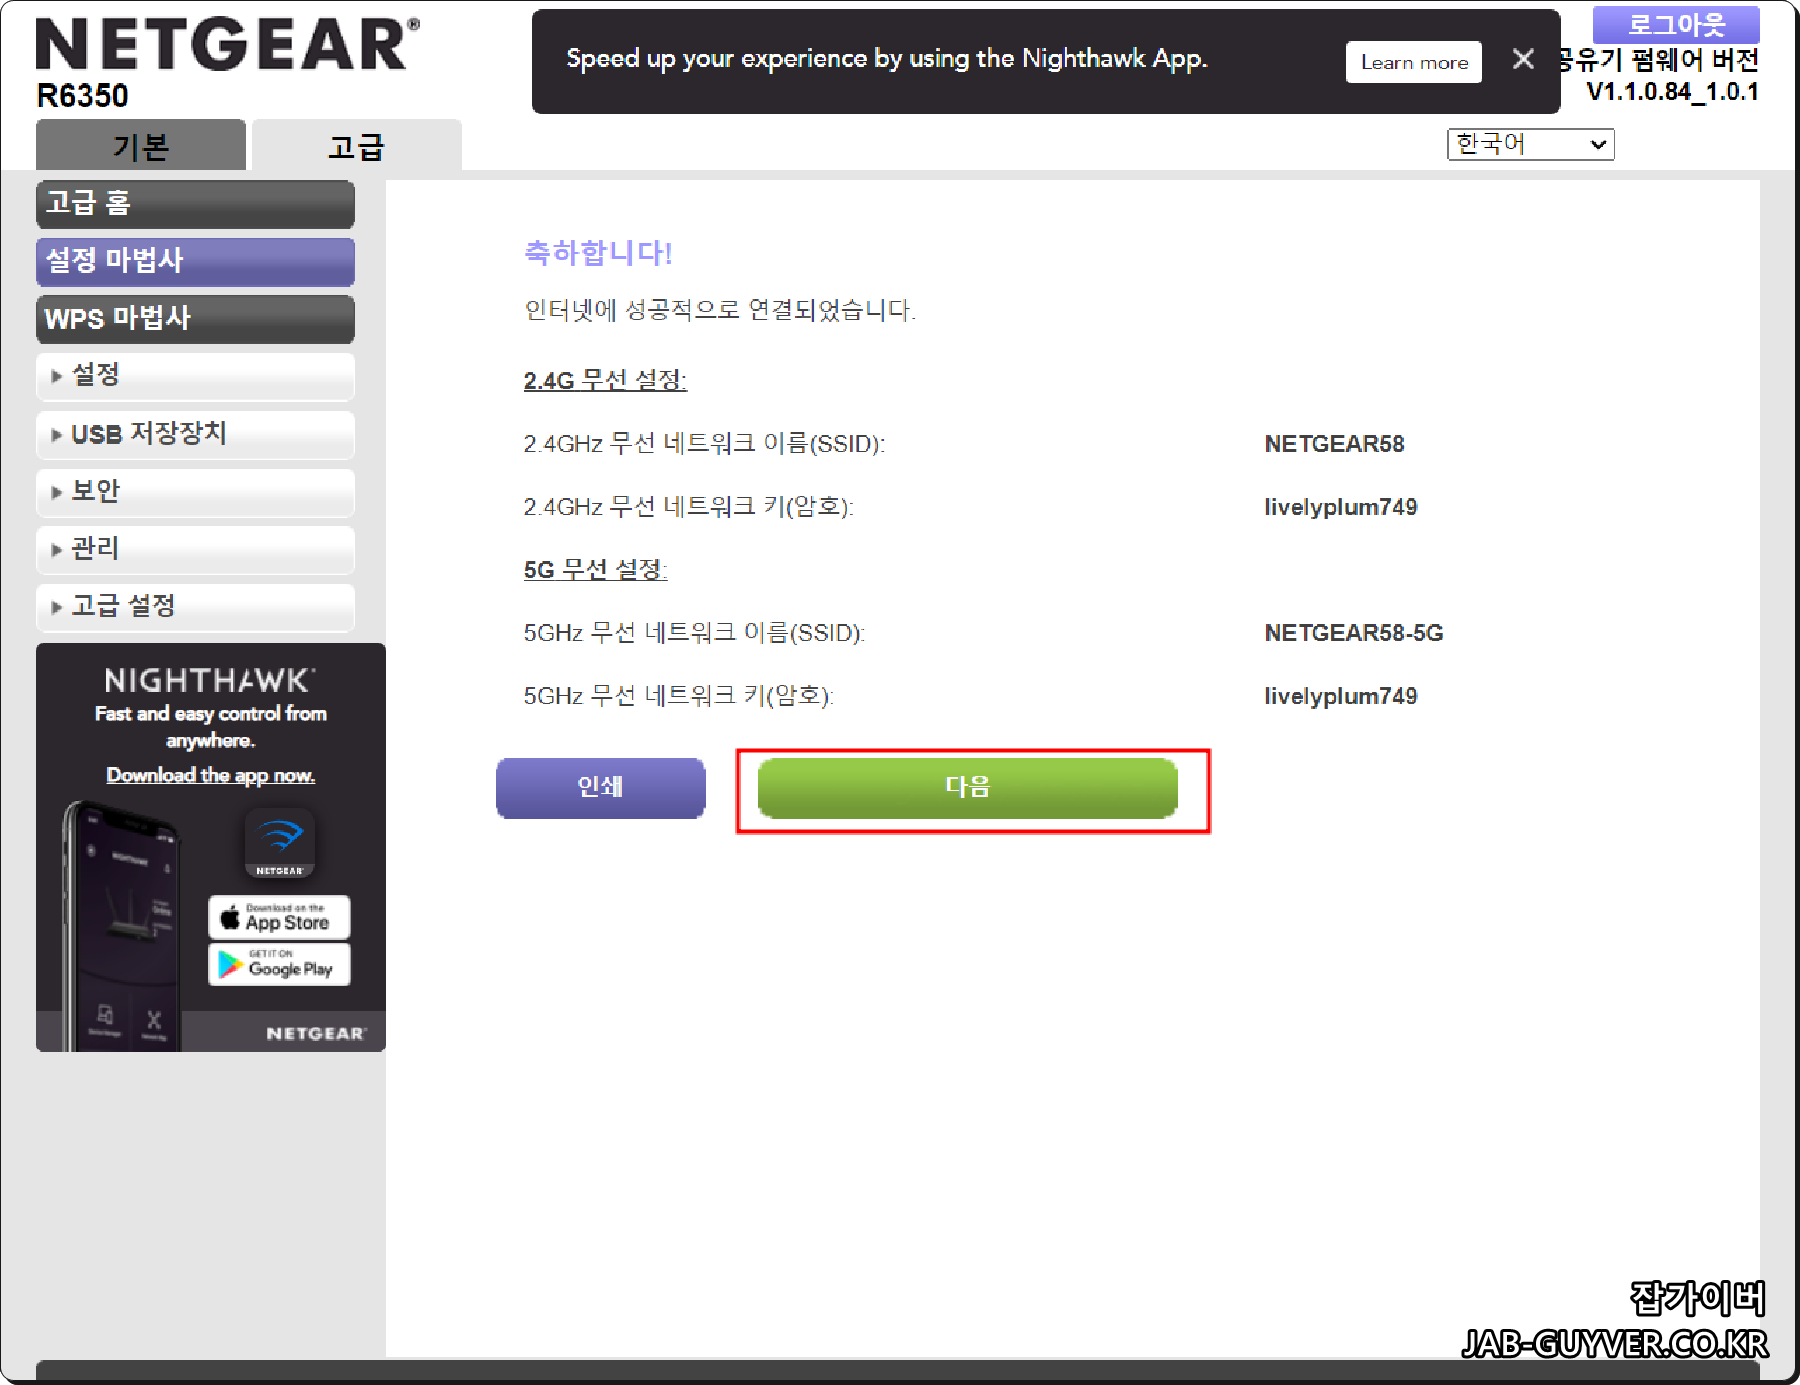Switch to the 기본 tab
This screenshot has width=1800, height=1385.
coord(141,146)
